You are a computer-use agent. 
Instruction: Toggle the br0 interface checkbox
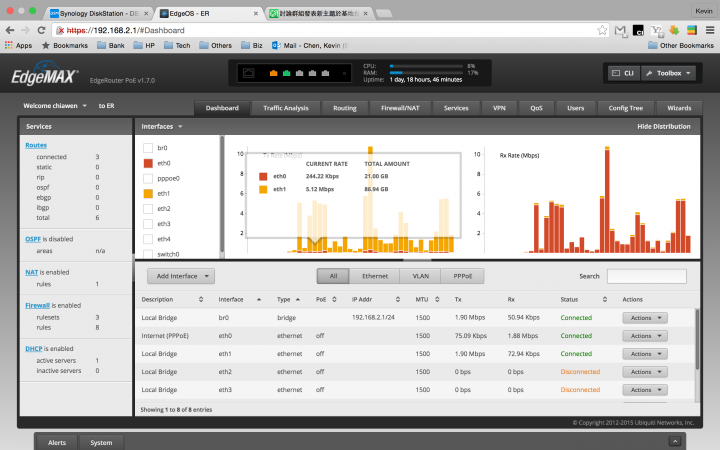148,148
